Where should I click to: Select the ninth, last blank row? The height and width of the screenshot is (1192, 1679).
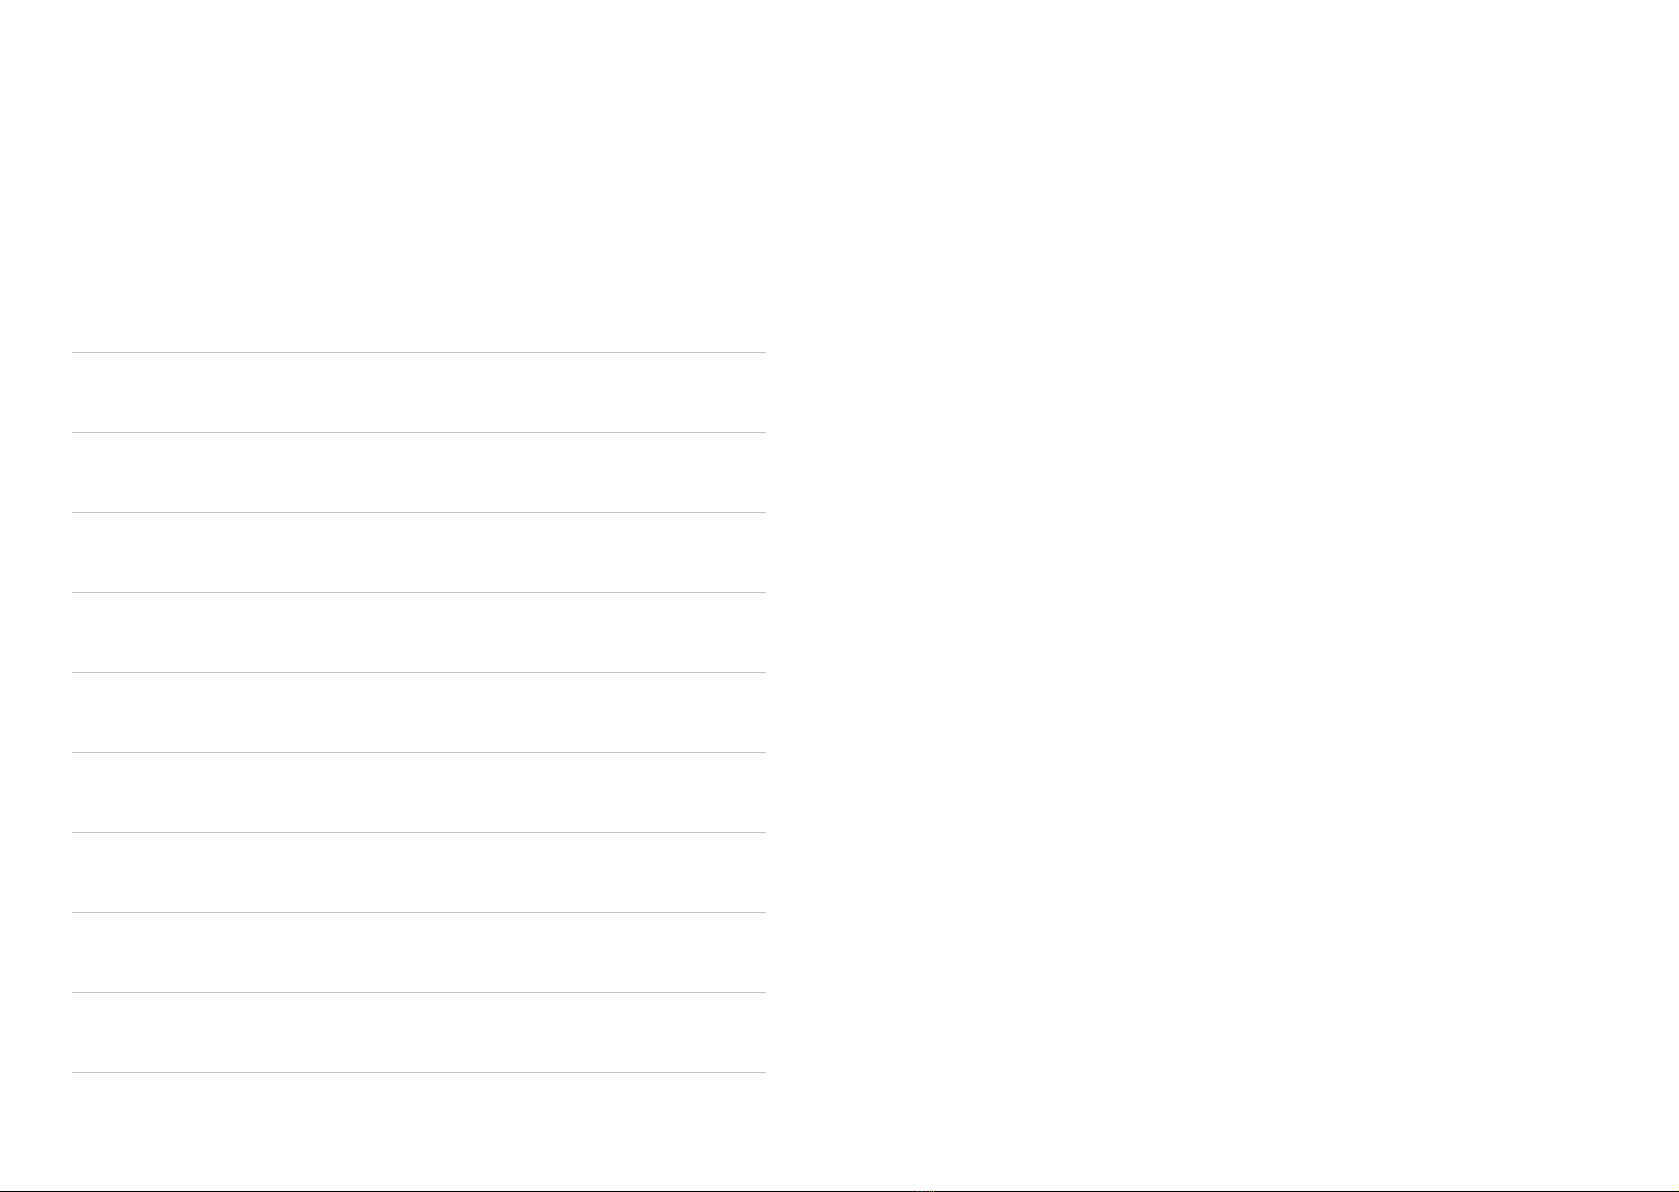tap(418, 1032)
